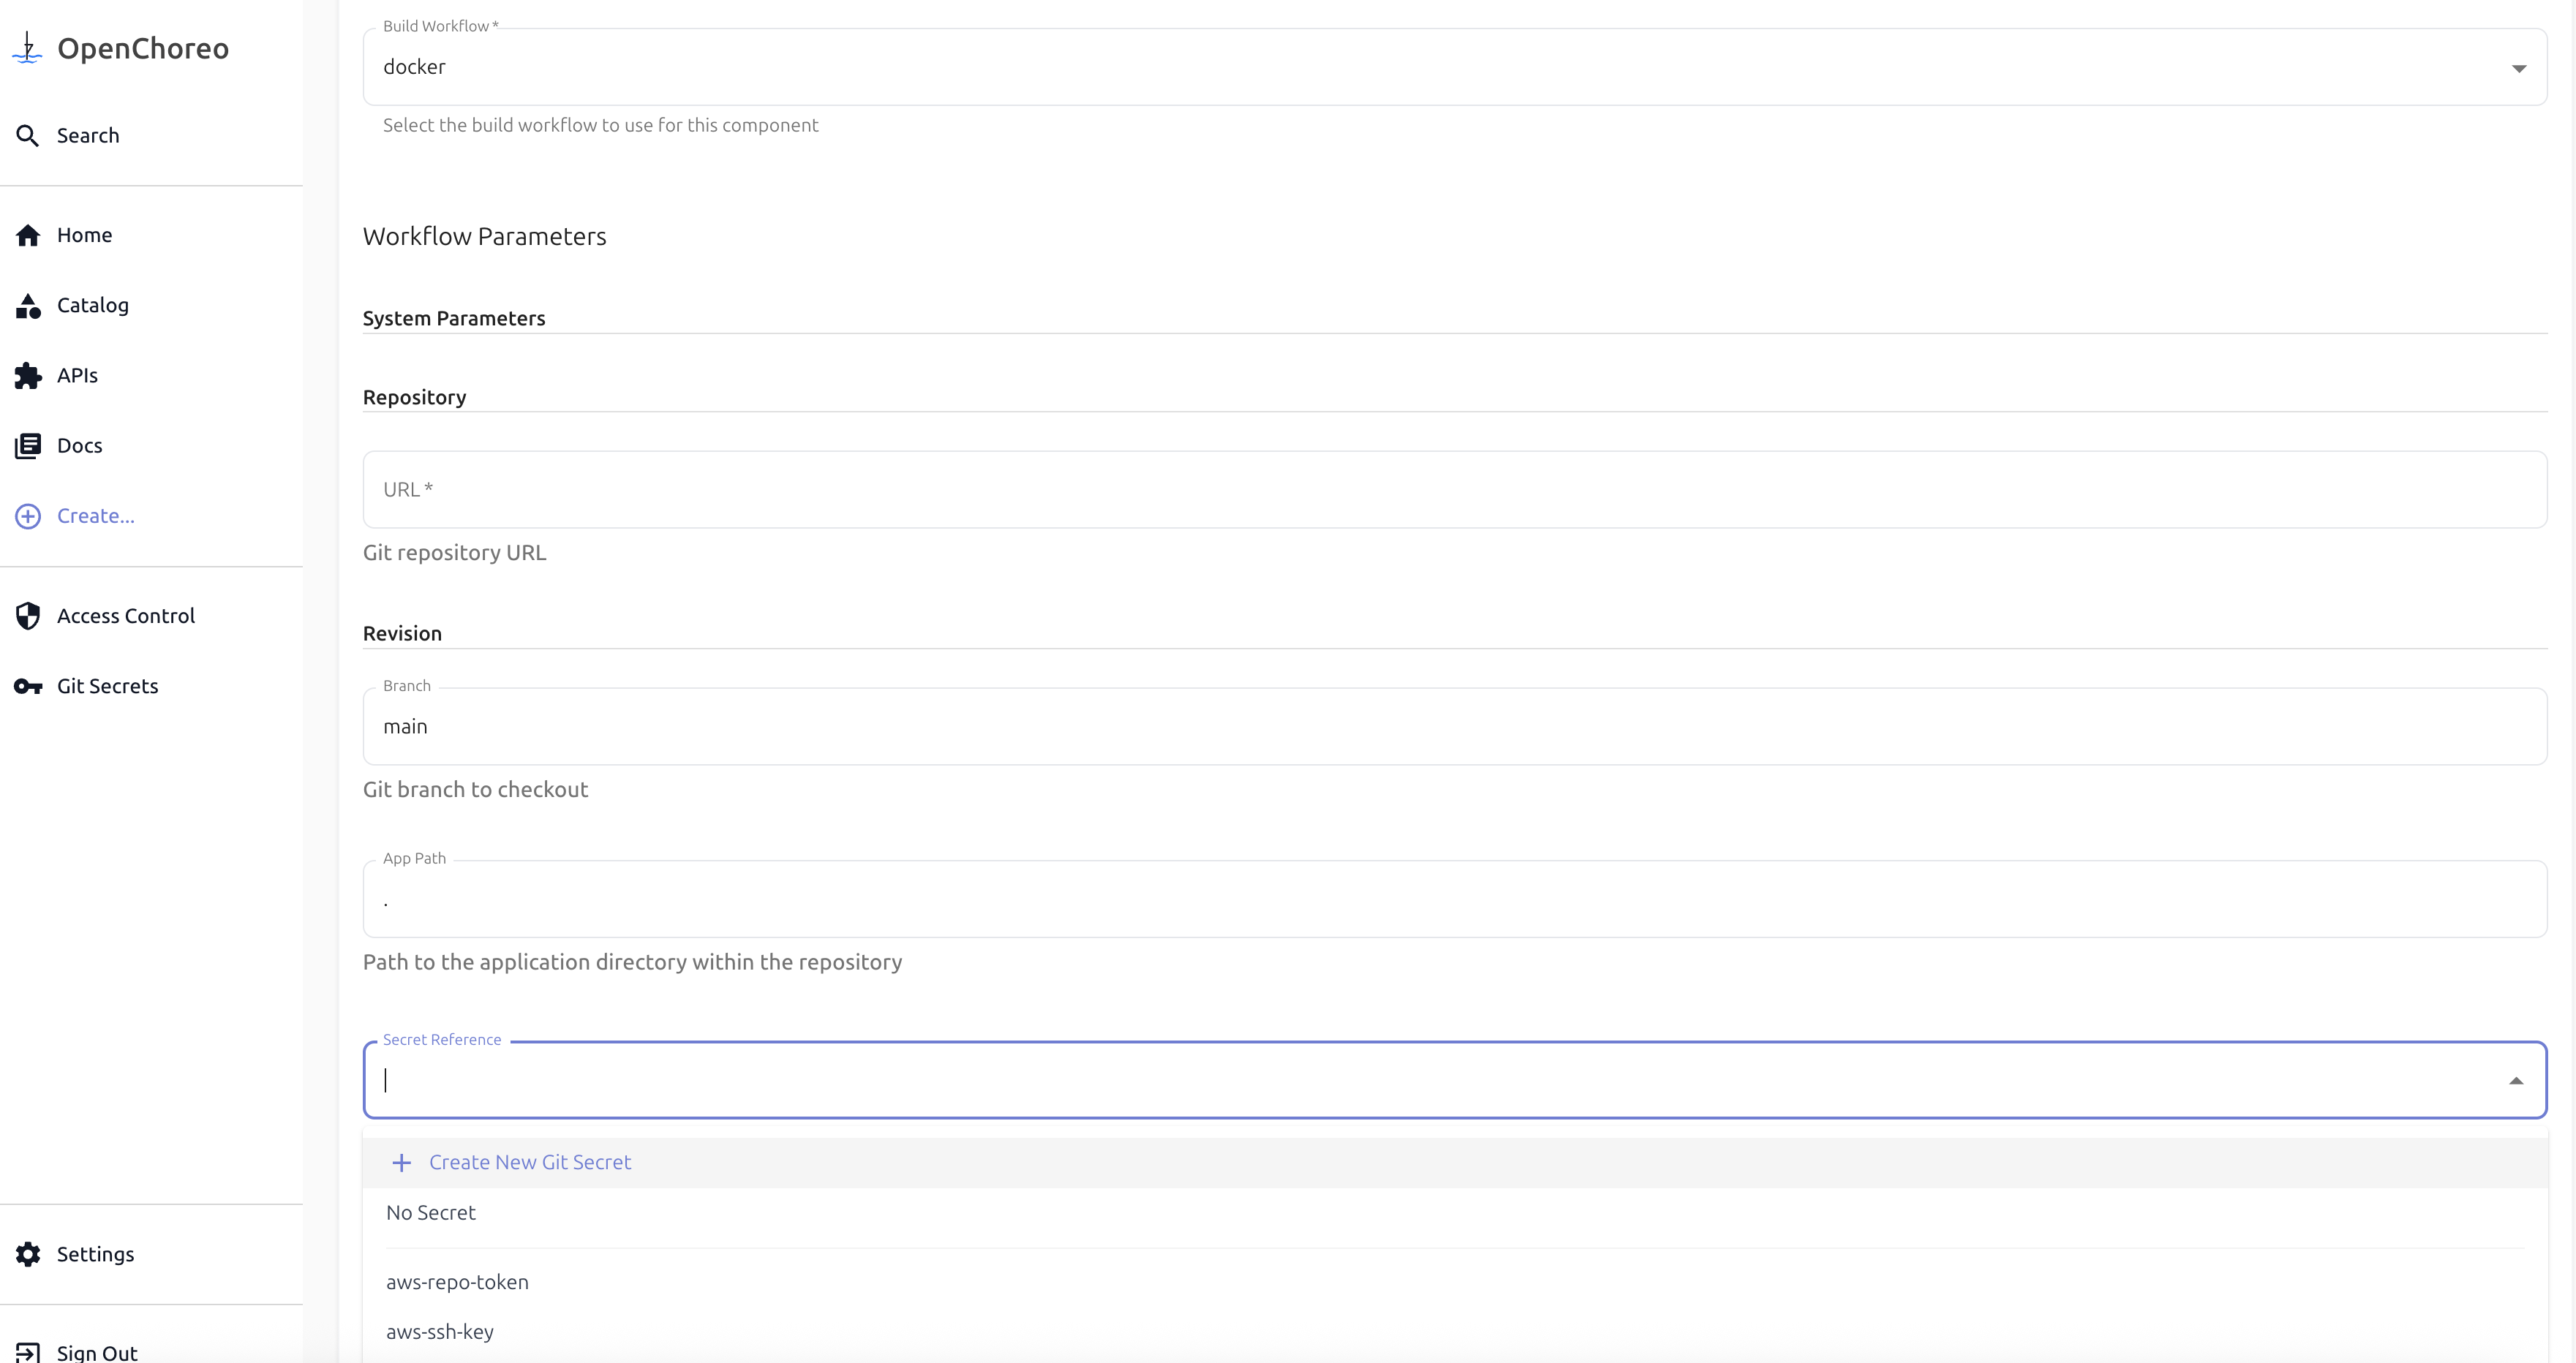The width and height of the screenshot is (2576, 1363).
Task: Click the Search magnifier icon
Action: (28, 136)
